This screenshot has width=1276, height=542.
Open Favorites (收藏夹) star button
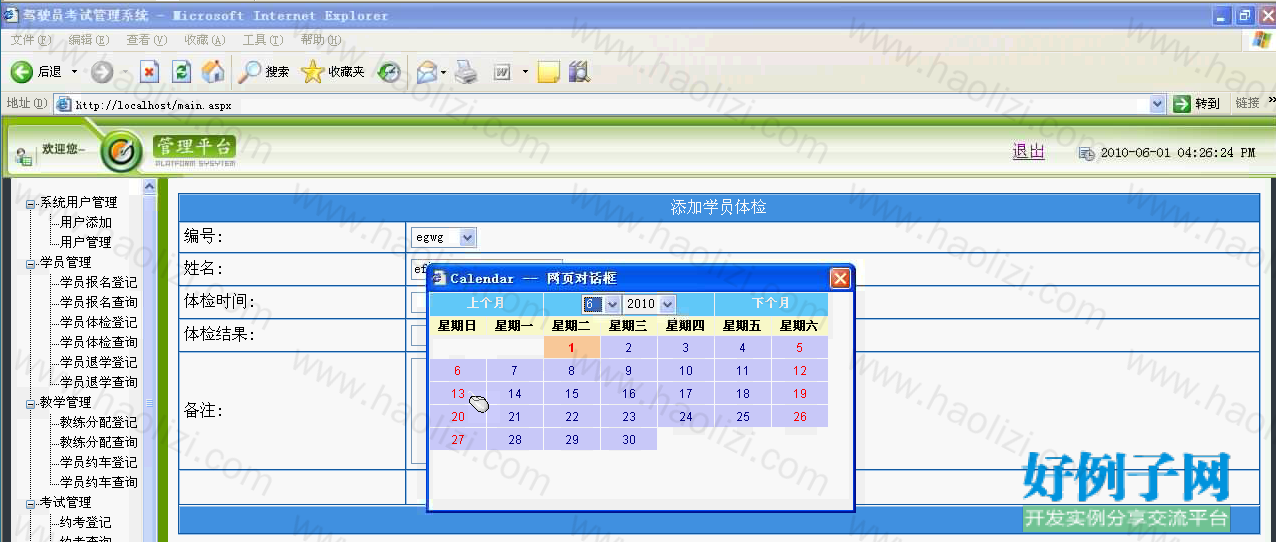coord(333,72)
